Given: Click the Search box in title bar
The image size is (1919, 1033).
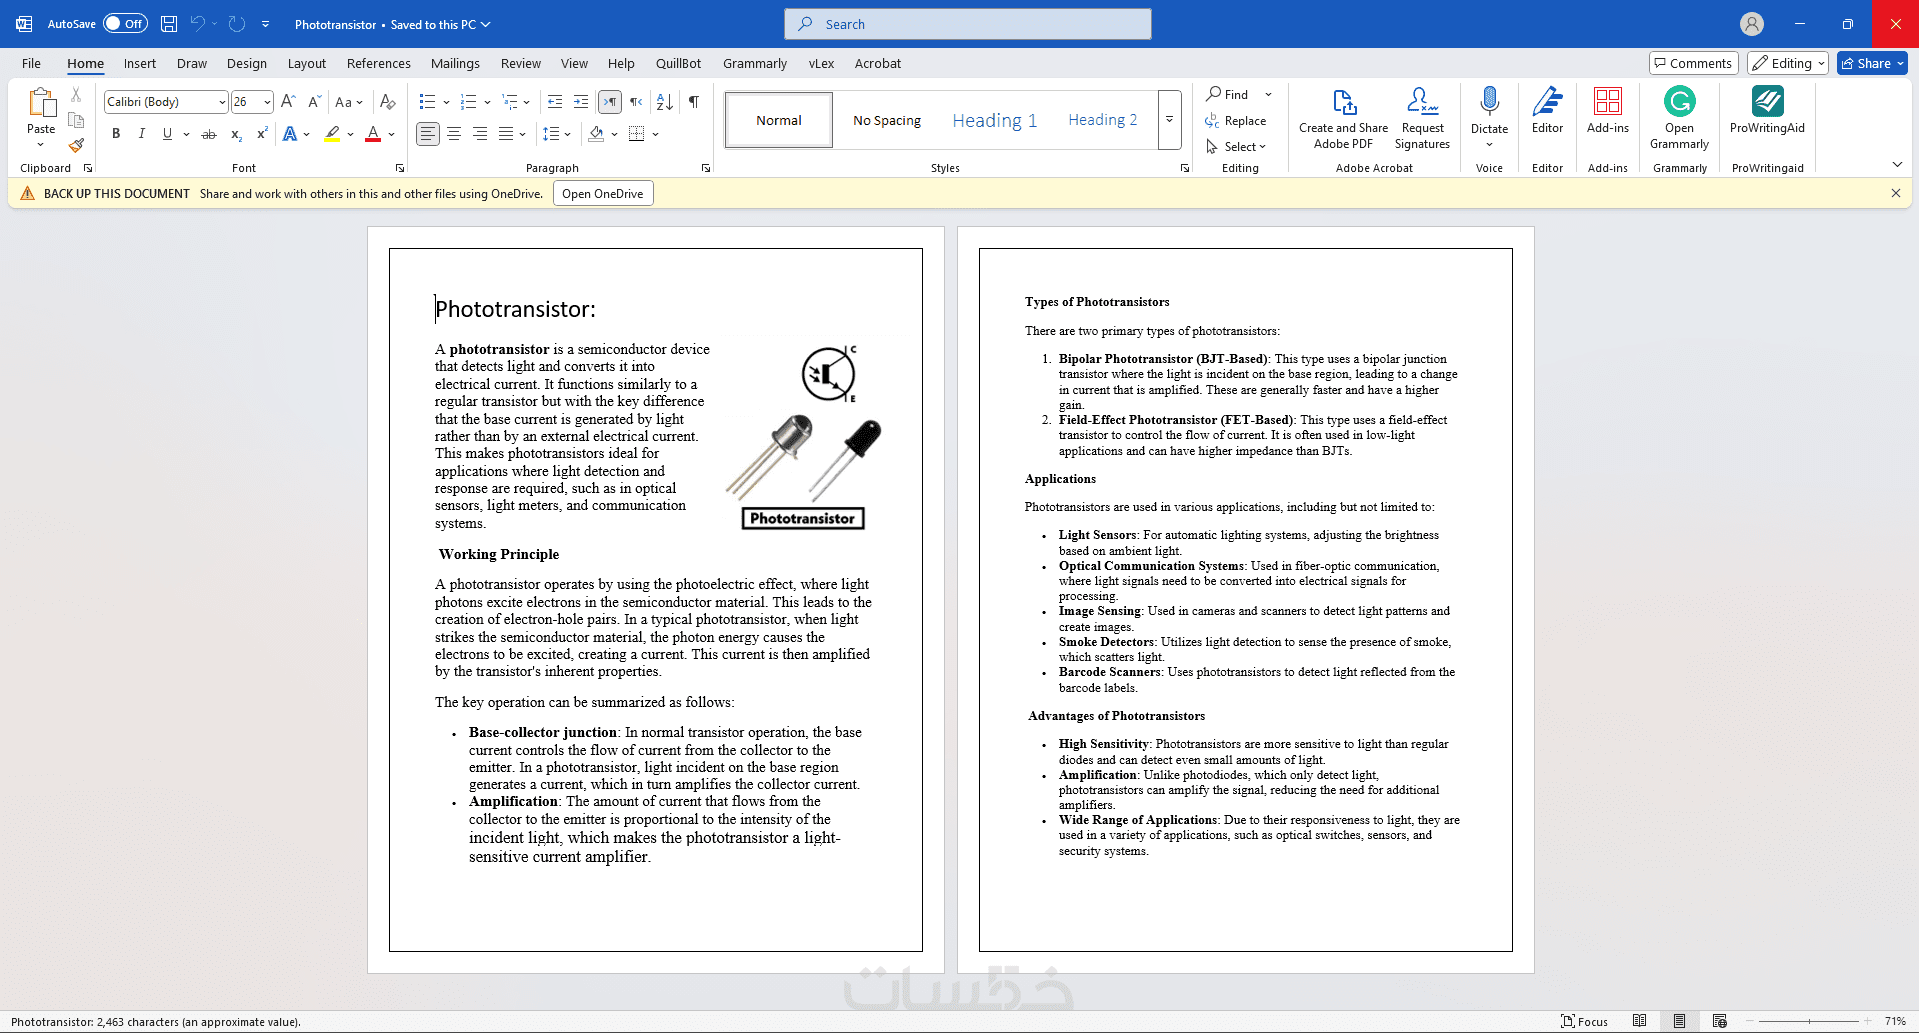Looking at the screenshot, I should tap(968, 24).
